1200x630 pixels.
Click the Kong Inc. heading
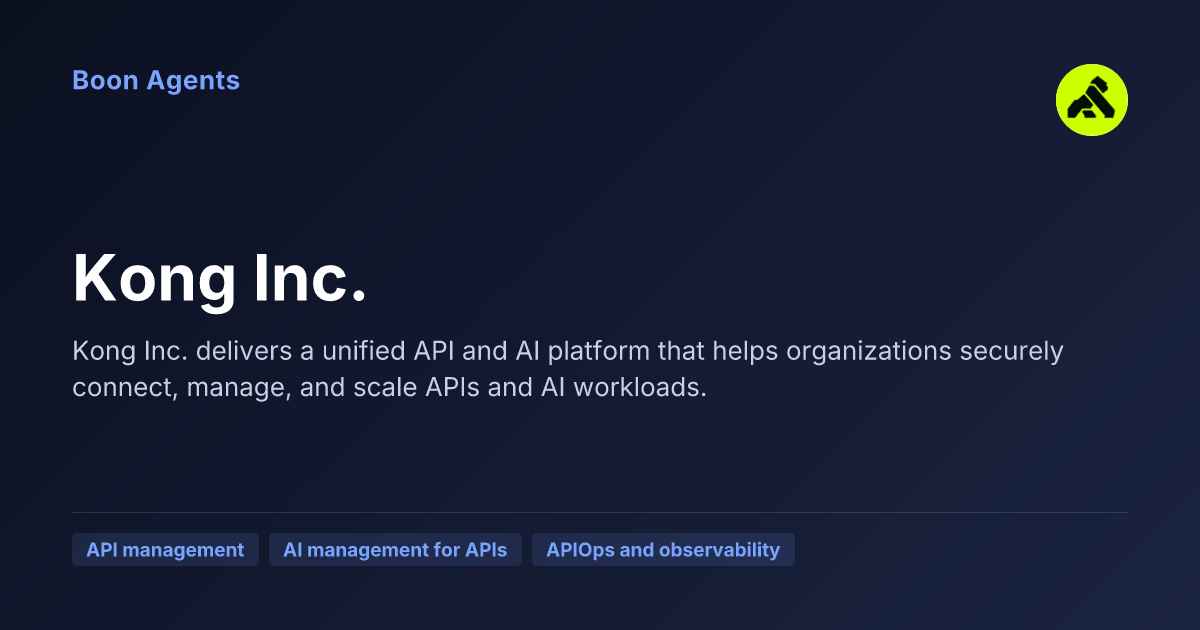(220, 278)
